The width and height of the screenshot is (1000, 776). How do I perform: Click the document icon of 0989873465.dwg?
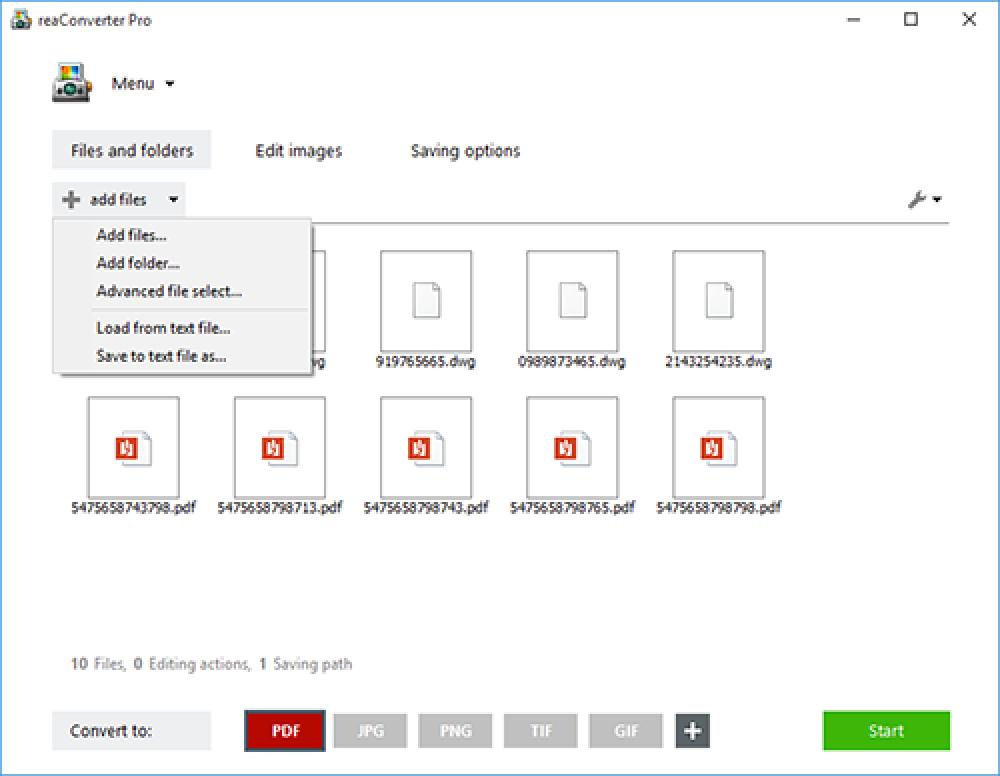pos(571,302)
